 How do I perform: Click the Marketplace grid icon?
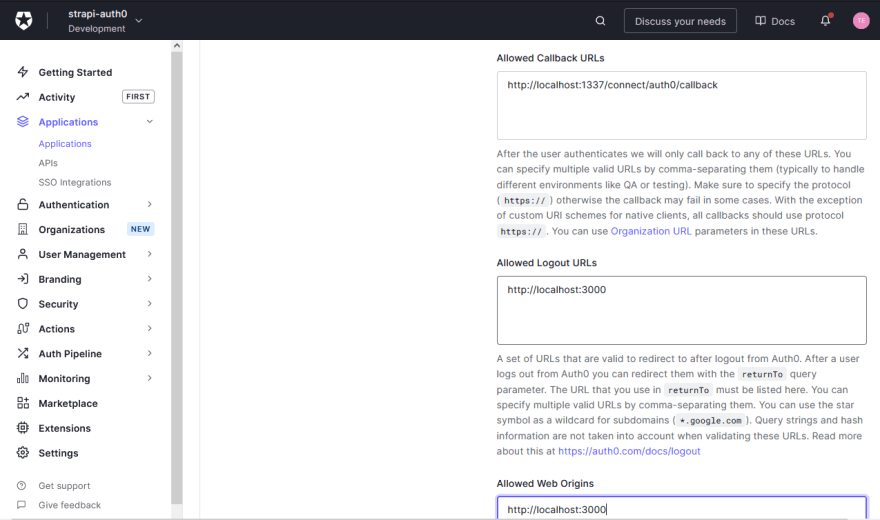point(22,403)
